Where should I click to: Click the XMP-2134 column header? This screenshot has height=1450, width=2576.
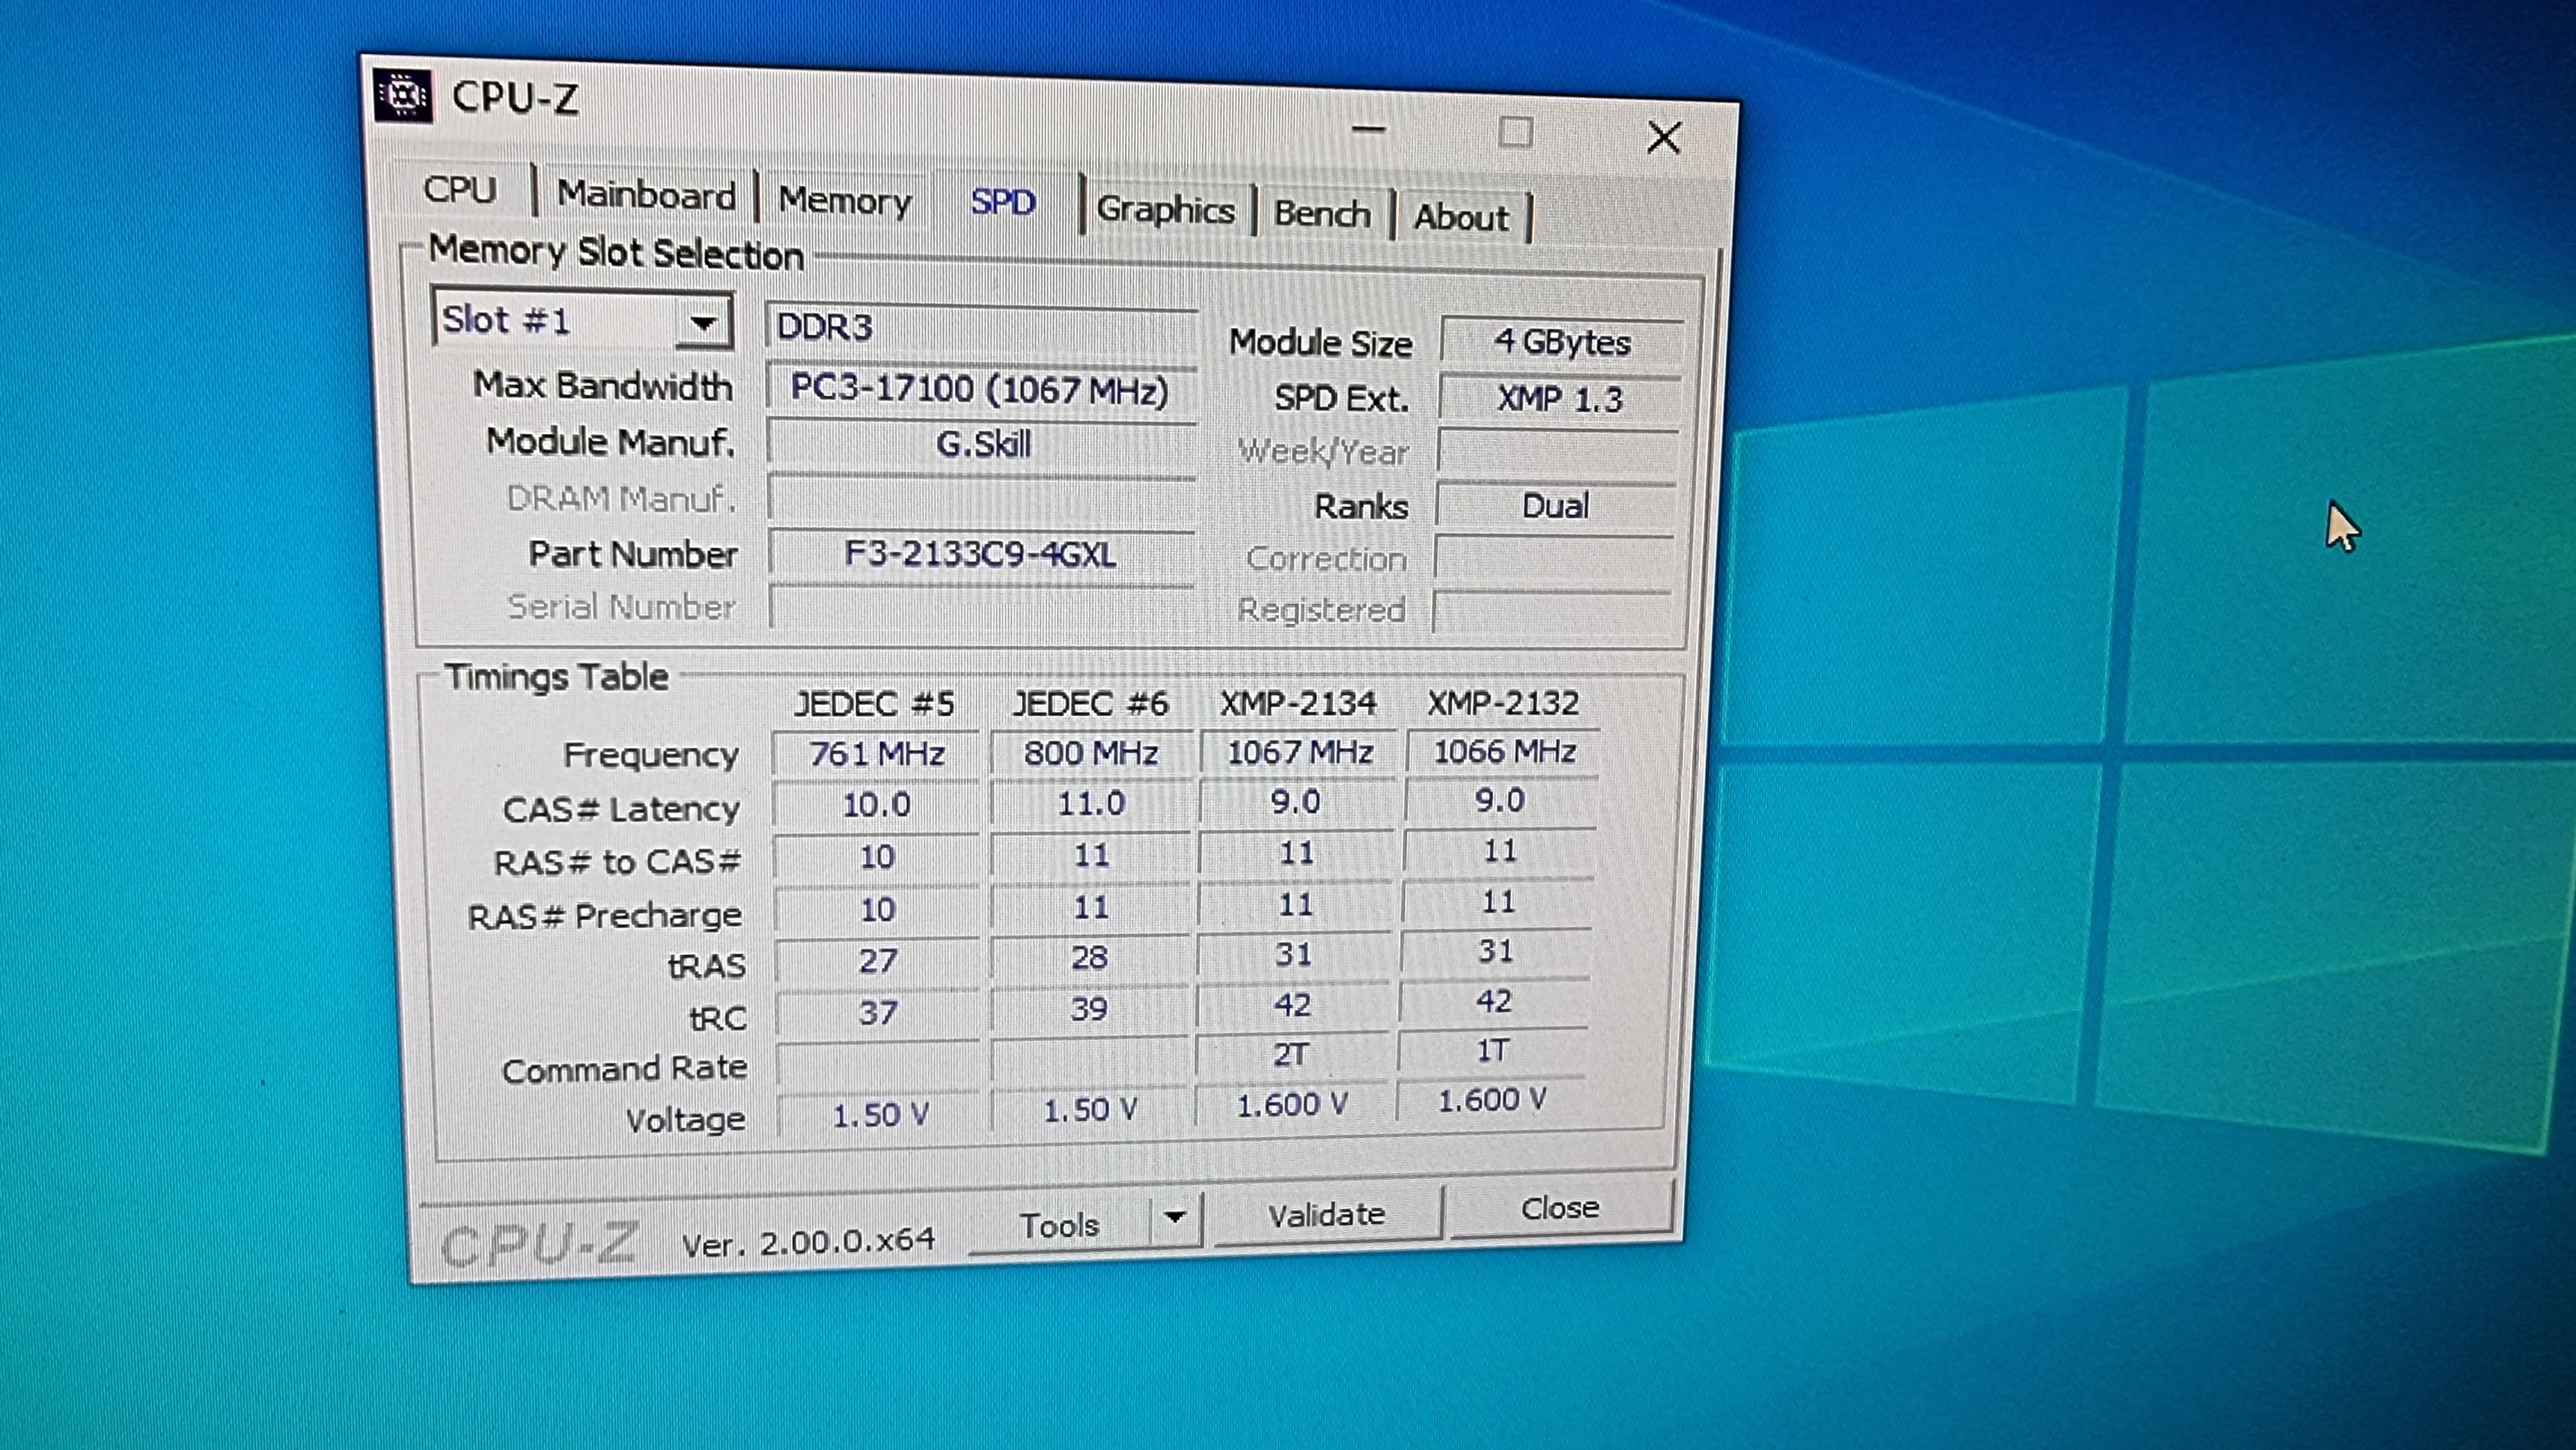(x=1298, y=703)
